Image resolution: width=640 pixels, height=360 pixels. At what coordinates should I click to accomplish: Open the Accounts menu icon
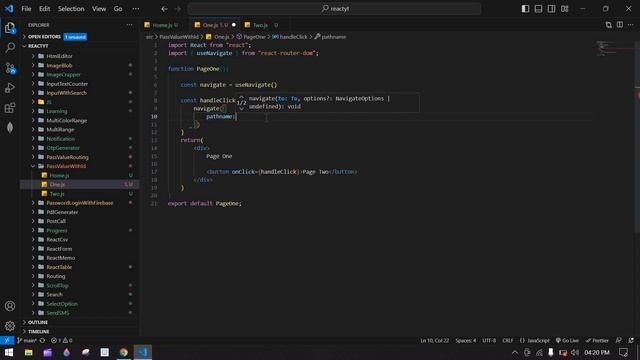pos(10,306)
